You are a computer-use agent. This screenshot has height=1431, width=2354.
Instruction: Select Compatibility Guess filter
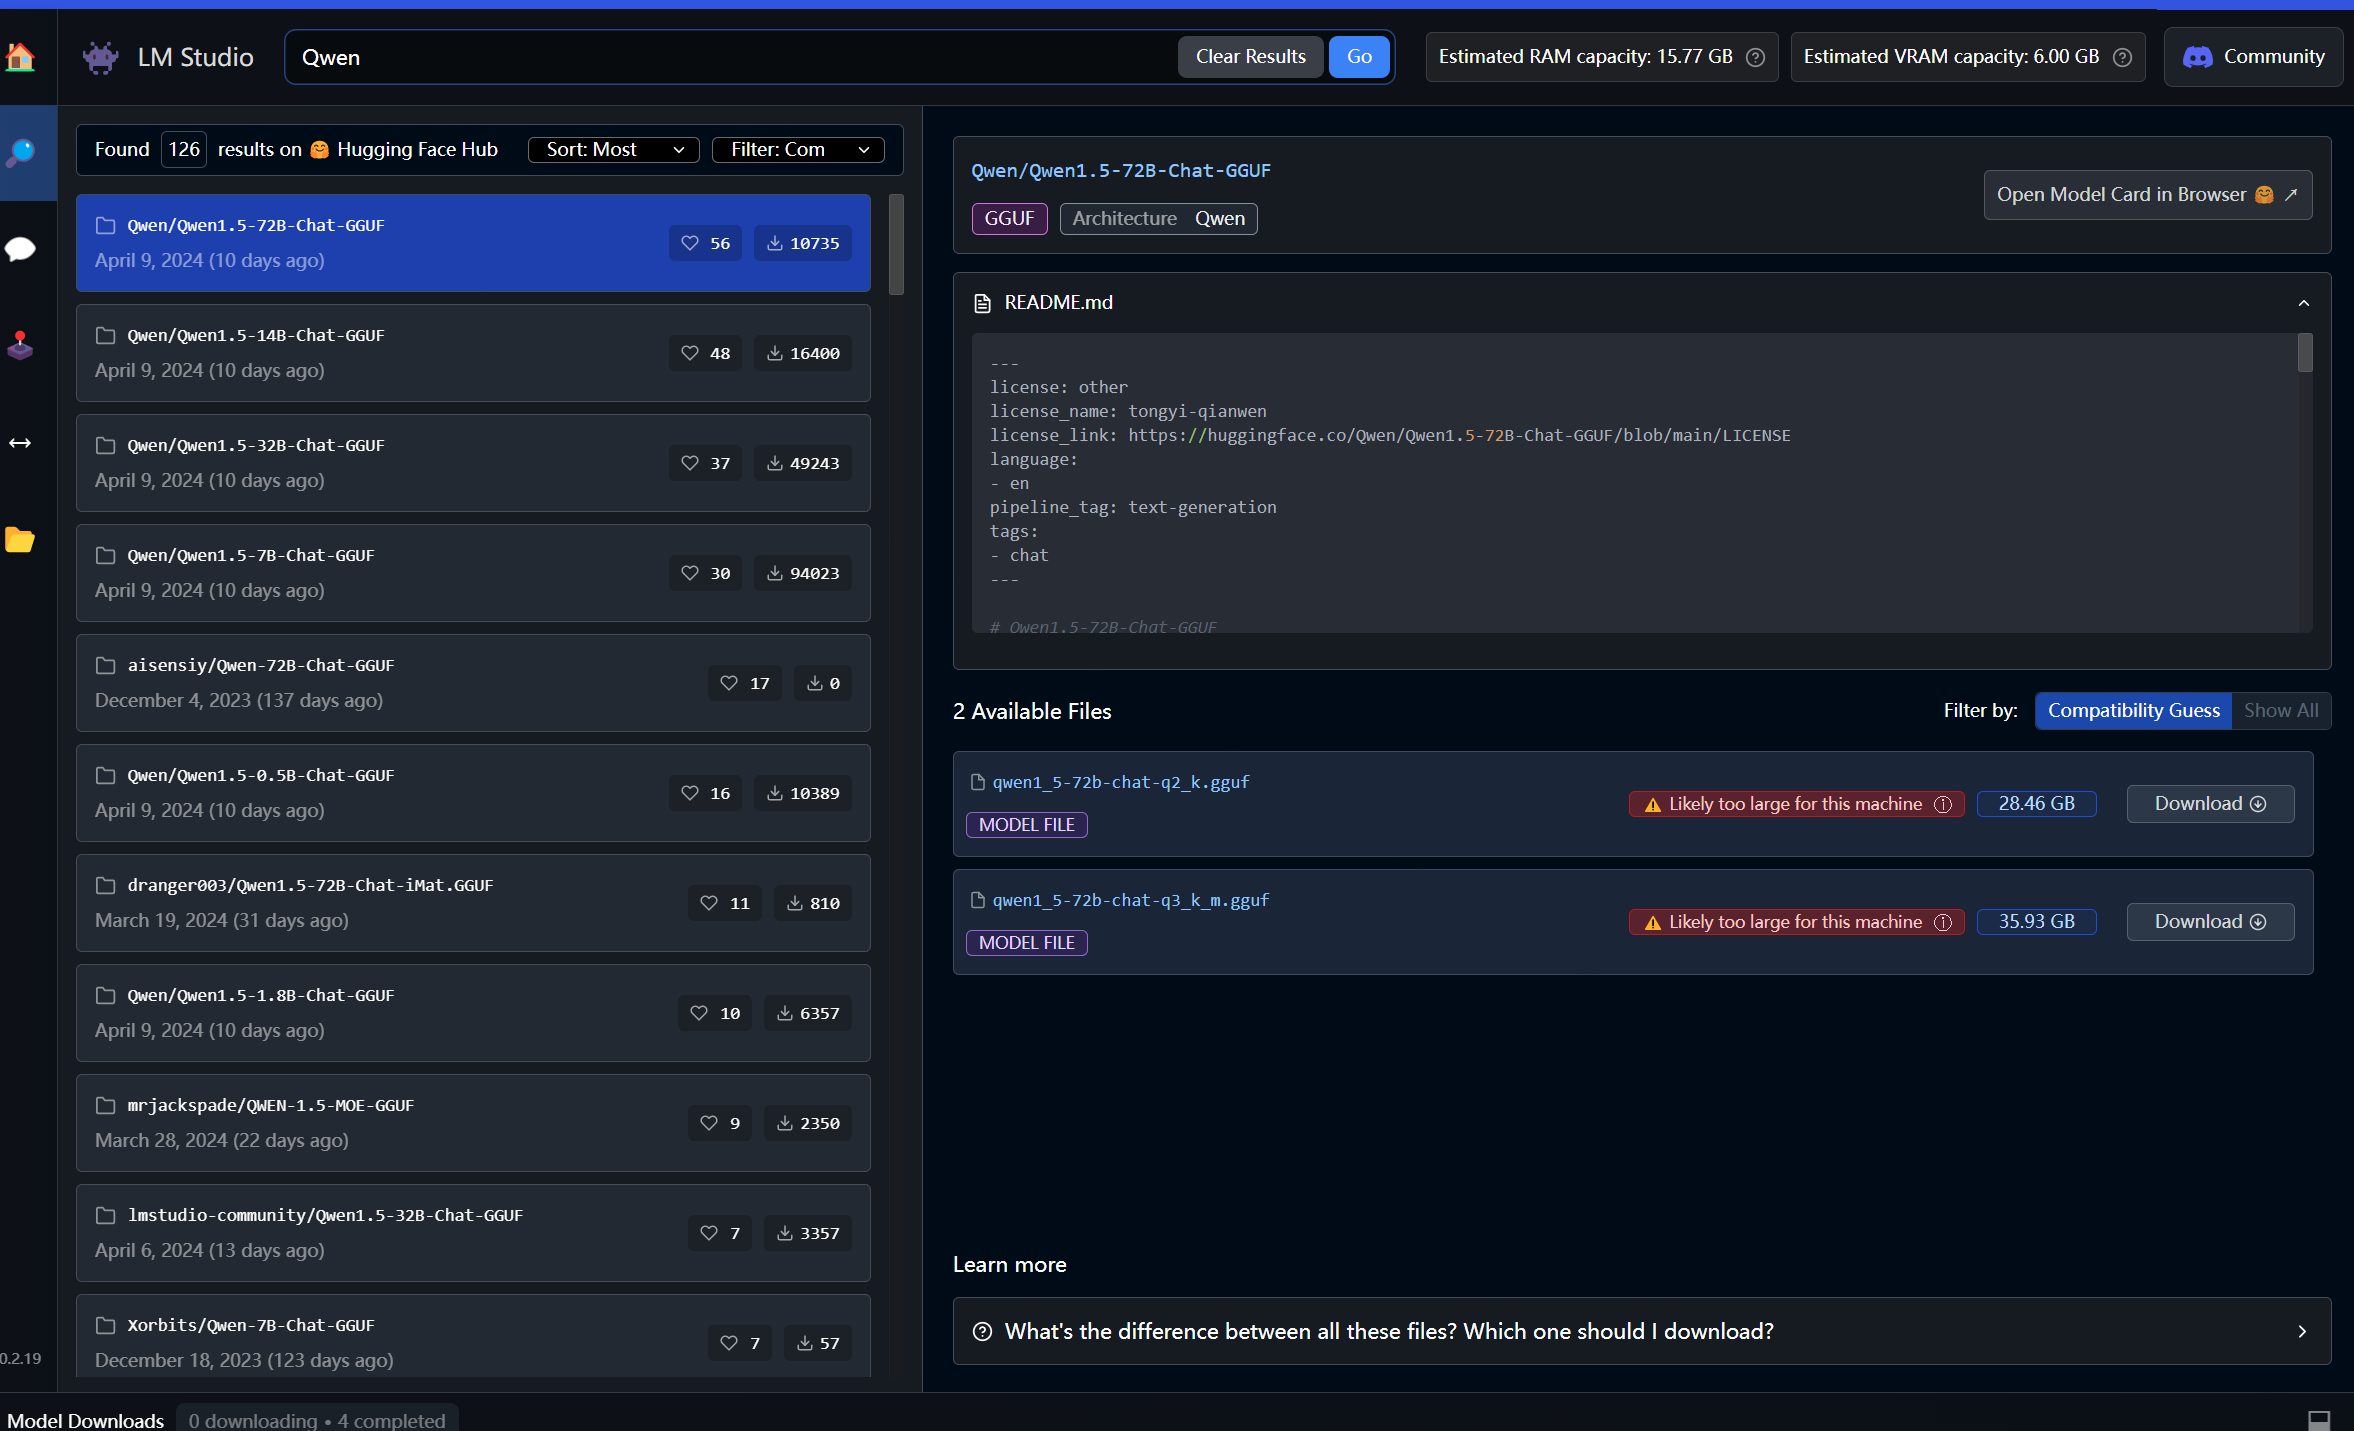coord(2133,710)
